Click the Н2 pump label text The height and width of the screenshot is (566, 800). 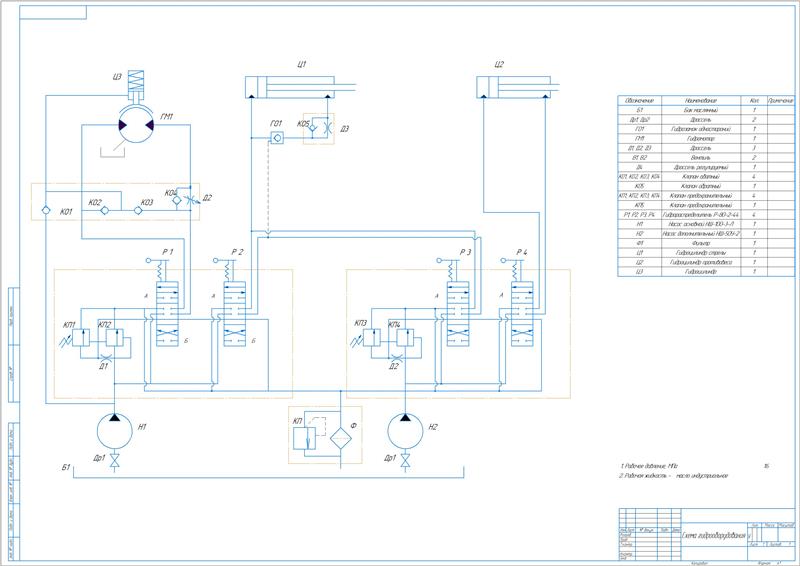pyautogui.click(x=433, y=427)
